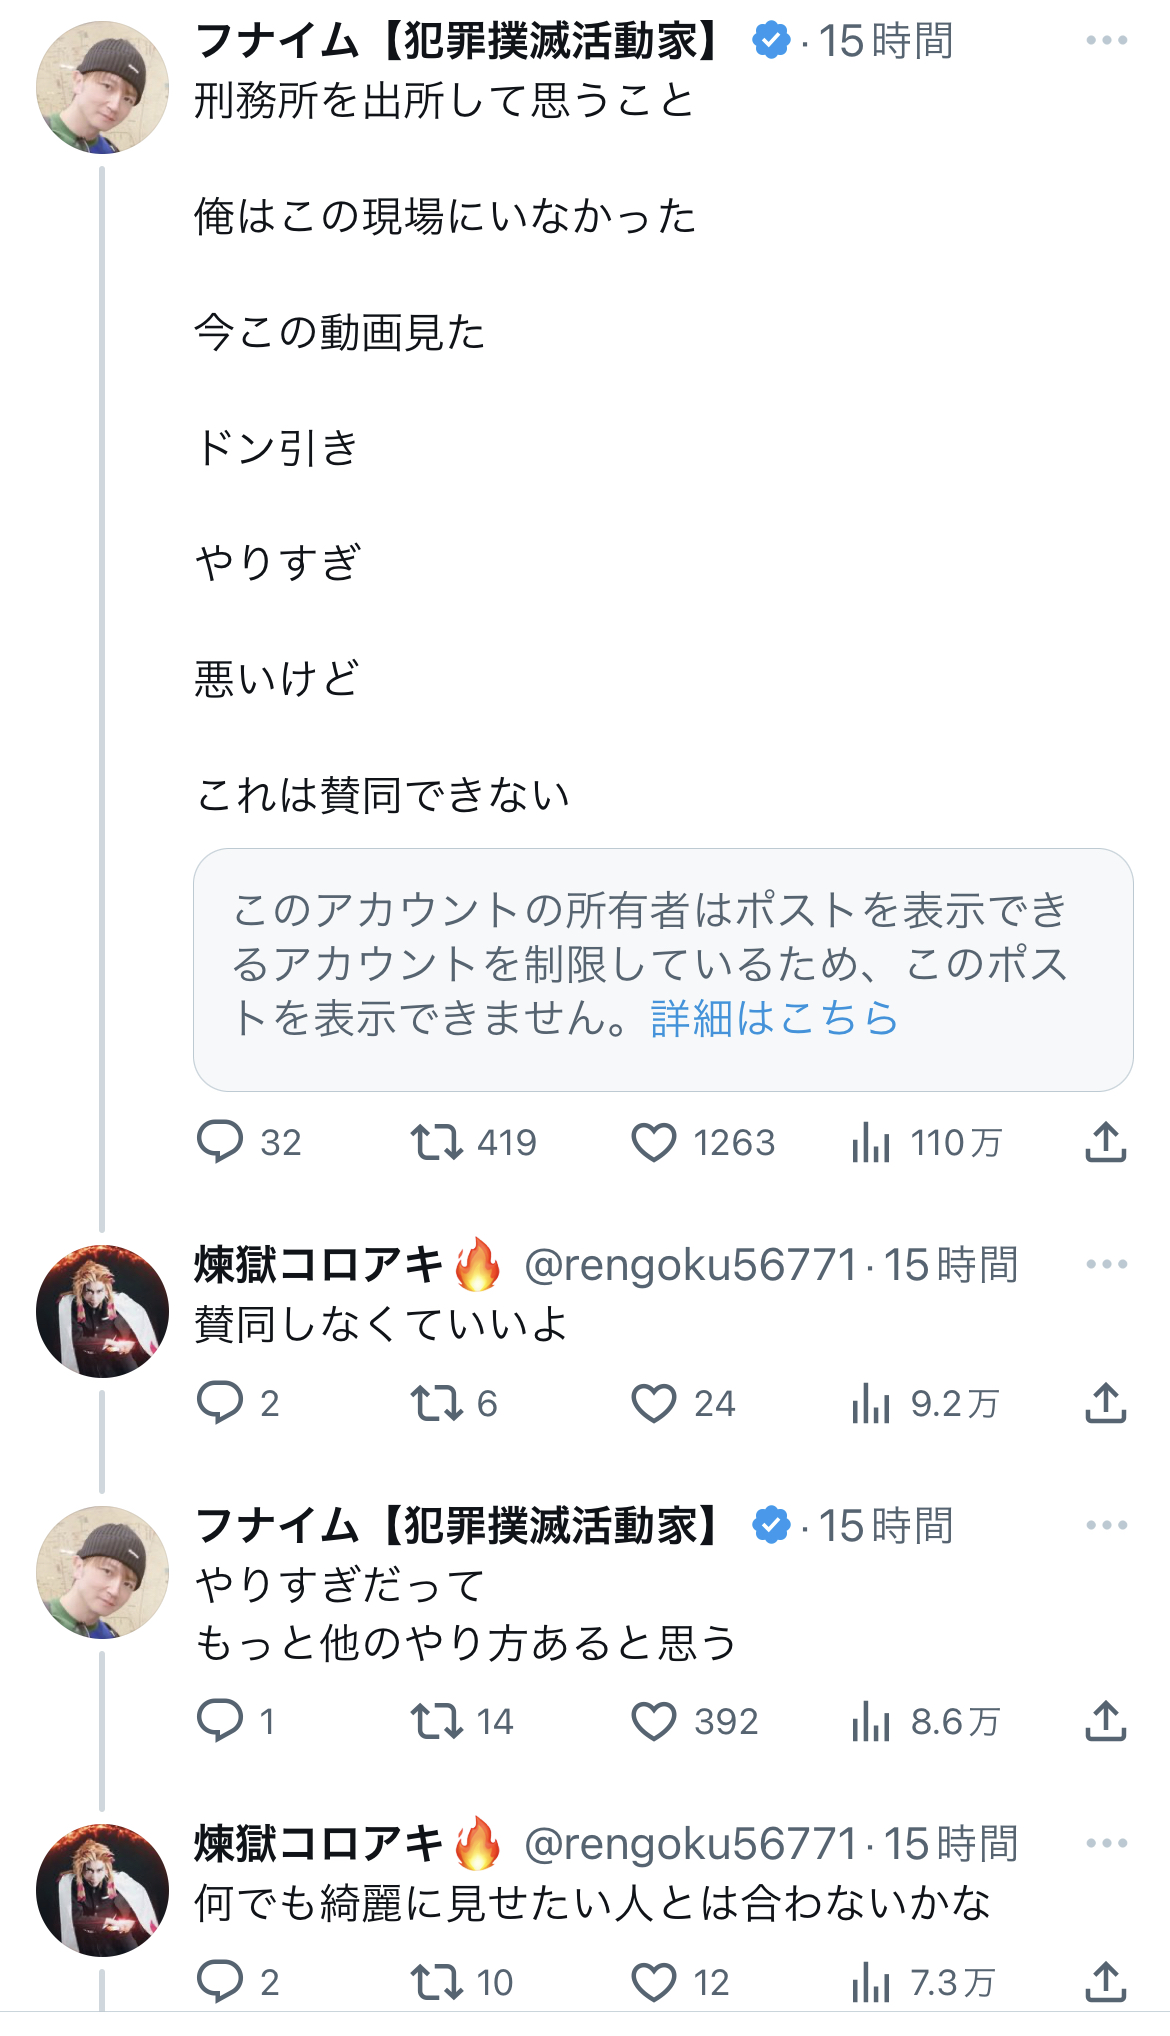Viewport: 1170px width, 2036px height.
Task: Reply to the first post with 32 replies
Action: [220, 1142]
